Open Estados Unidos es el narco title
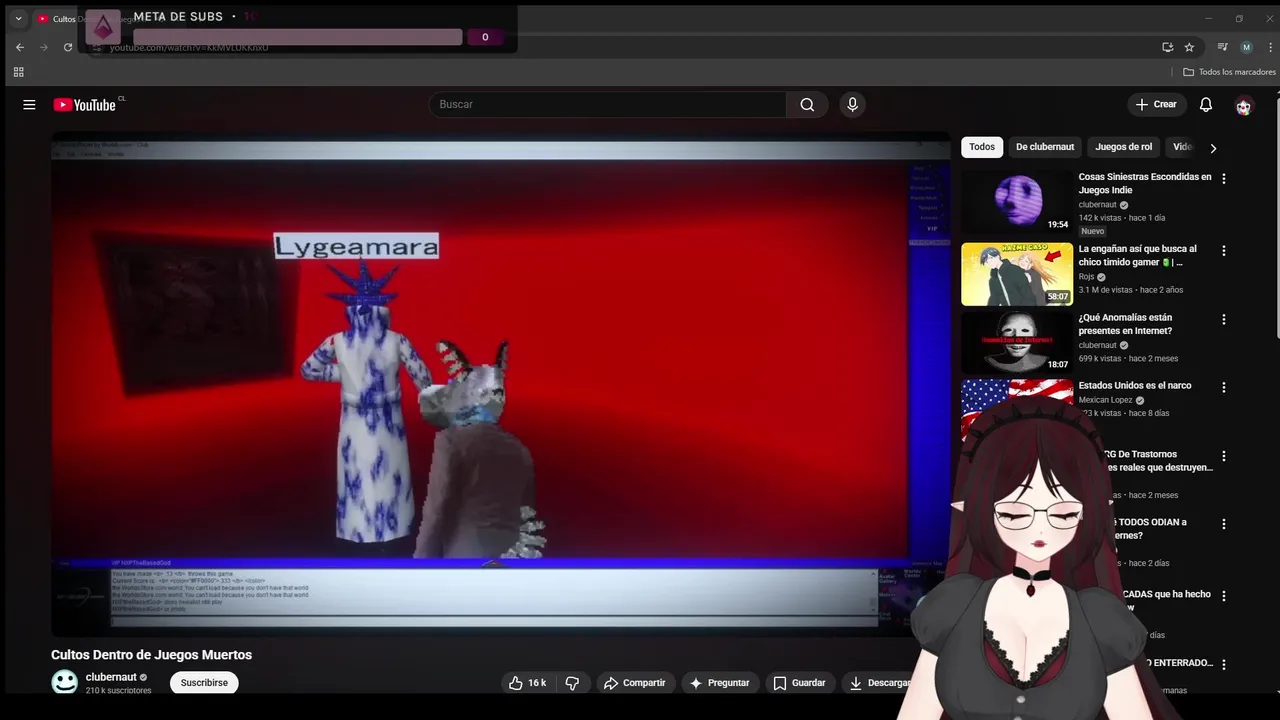Image resolution: width=1280 pixels, height=720 pixels. (1135, 386)
